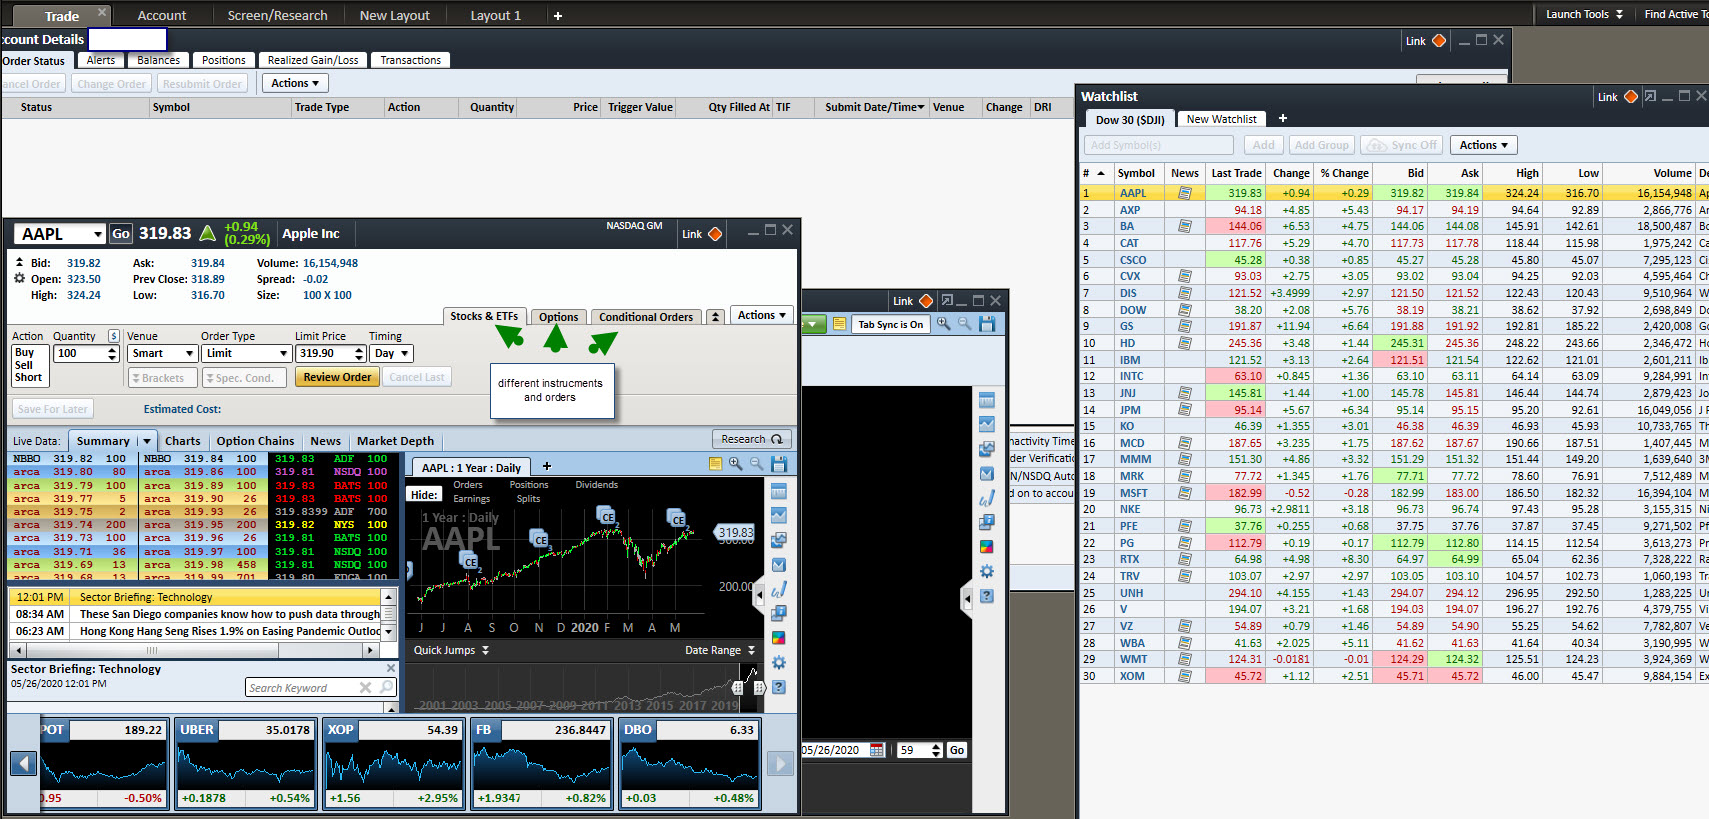Zoom in on the AAPL 1 Year chart
The image size is (1709, 819).
click(736, 464)
